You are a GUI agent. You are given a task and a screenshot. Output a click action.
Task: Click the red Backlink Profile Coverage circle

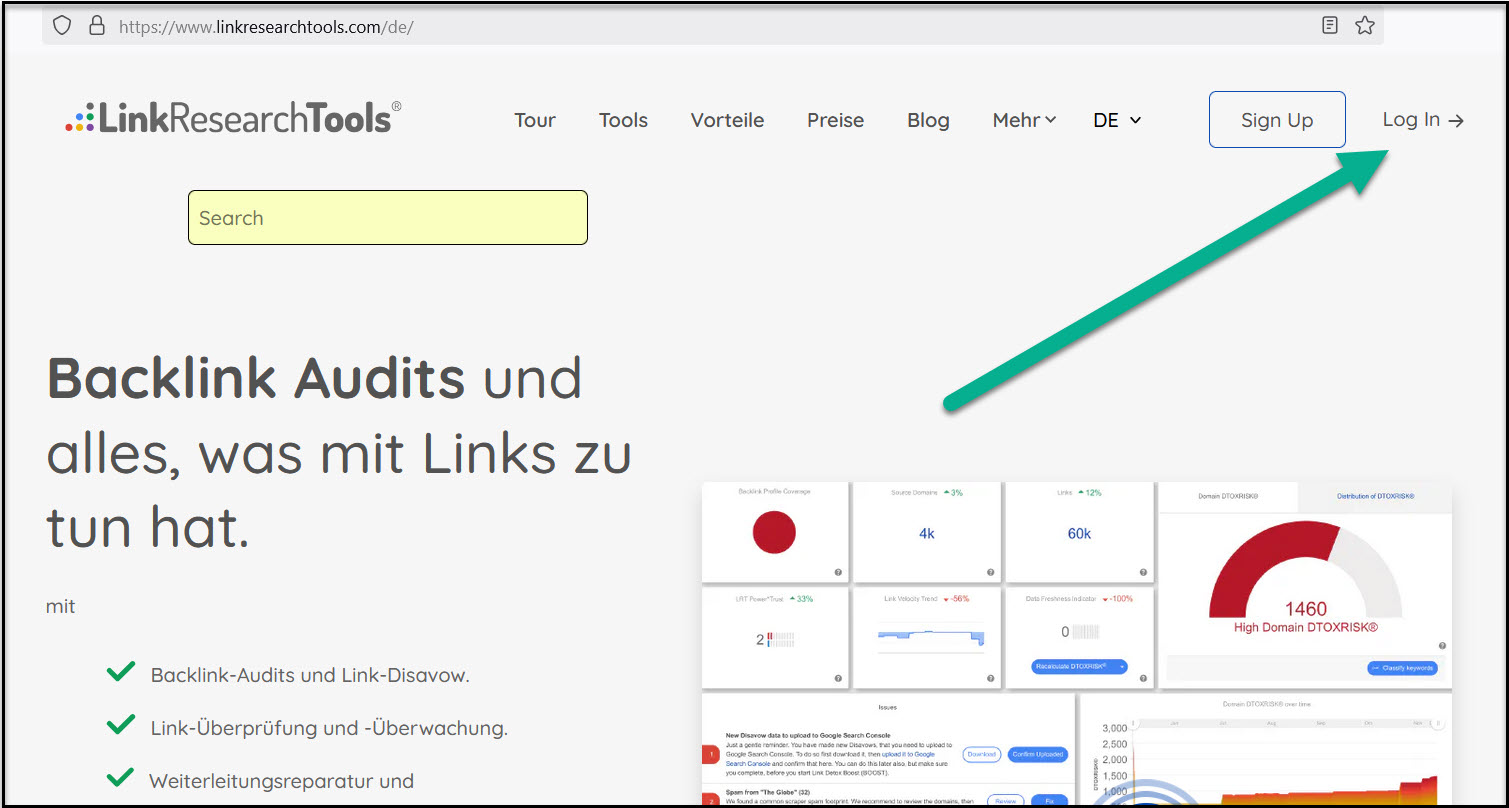pos(774,533)
